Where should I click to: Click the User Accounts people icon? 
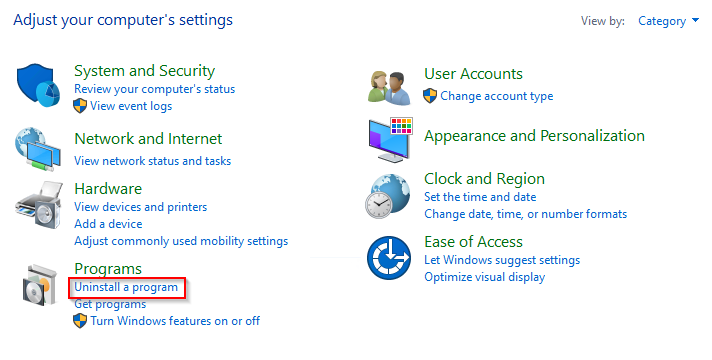[x=389, y=88]
